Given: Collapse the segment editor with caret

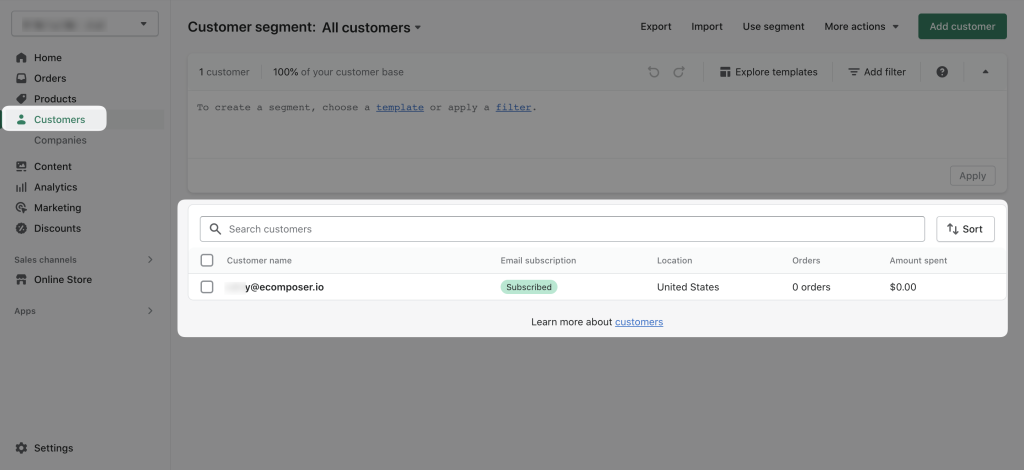Looking at the screenshot, I should pyautogui.click(x=985, y=72).
